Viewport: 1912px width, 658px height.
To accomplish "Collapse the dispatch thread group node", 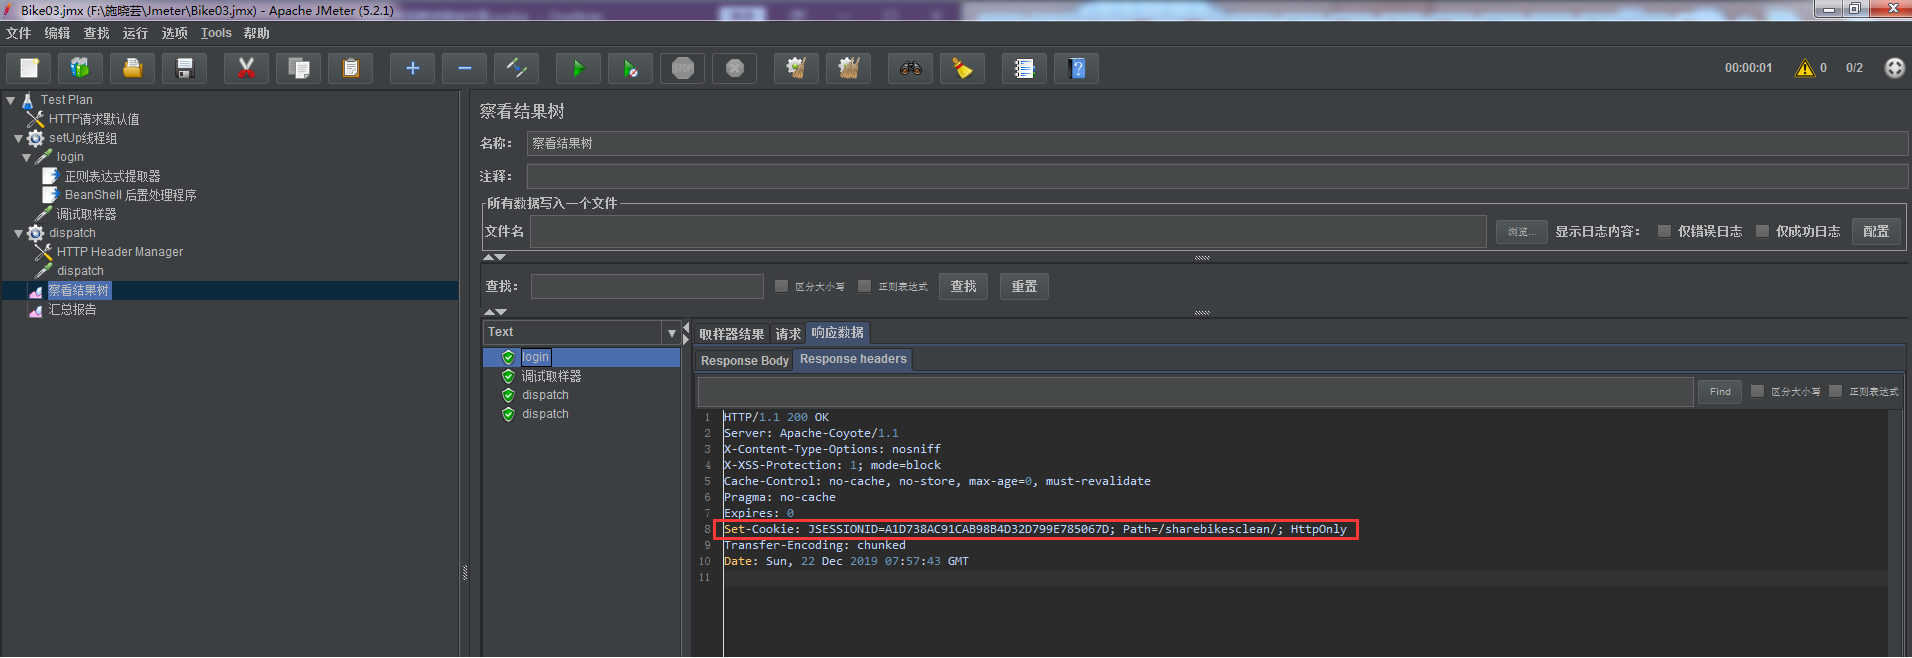I will (x=18, y=233).
